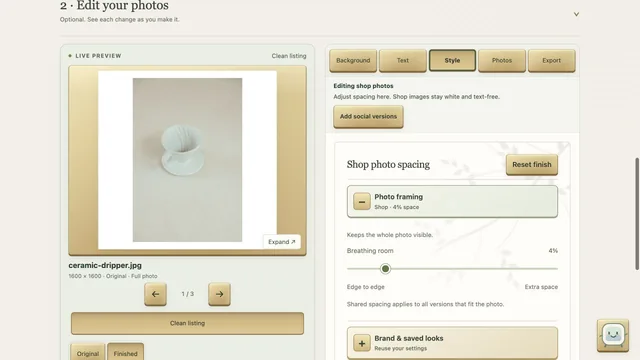Click the Edge to edge label
This screenshot has width=640, height=360.
click(365, 287)
